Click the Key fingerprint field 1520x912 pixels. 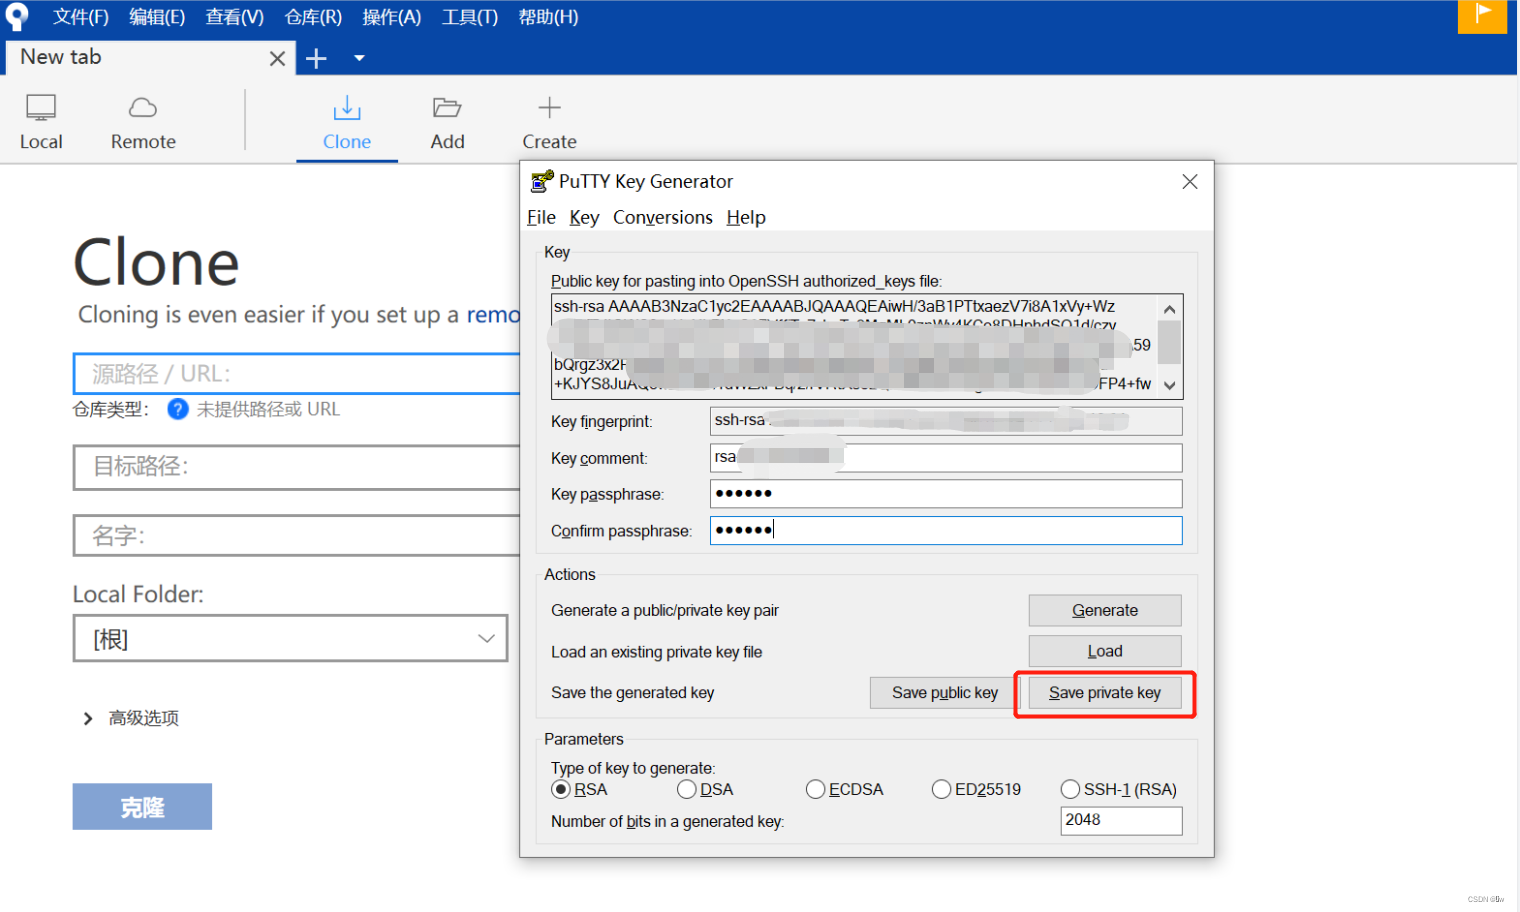[946, 421]
